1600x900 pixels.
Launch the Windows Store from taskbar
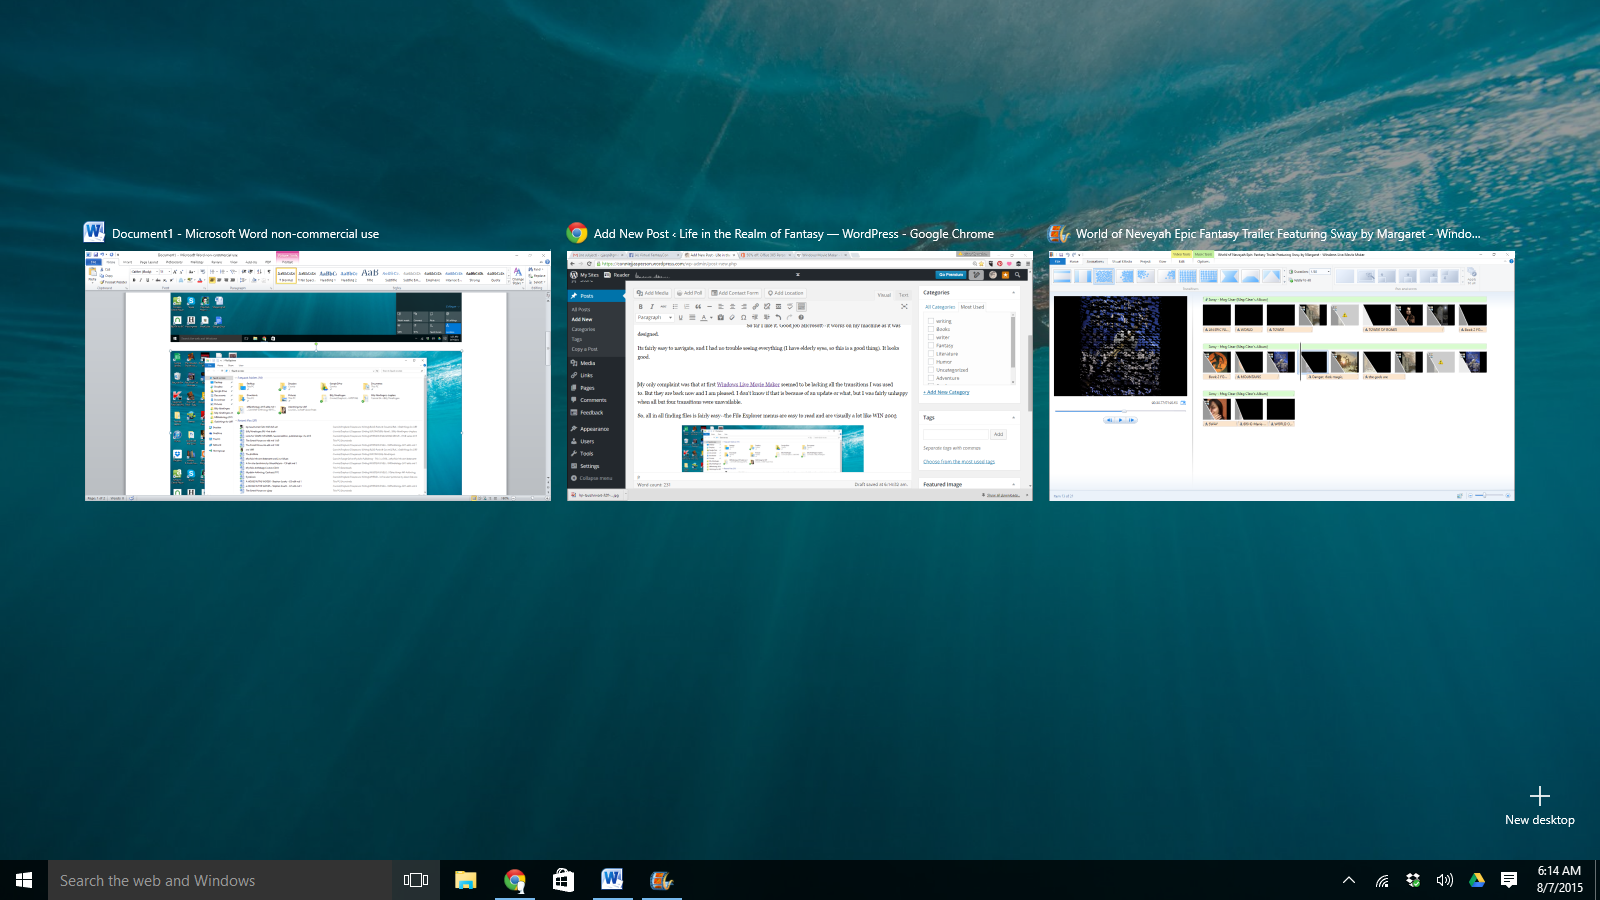point(564,880)
